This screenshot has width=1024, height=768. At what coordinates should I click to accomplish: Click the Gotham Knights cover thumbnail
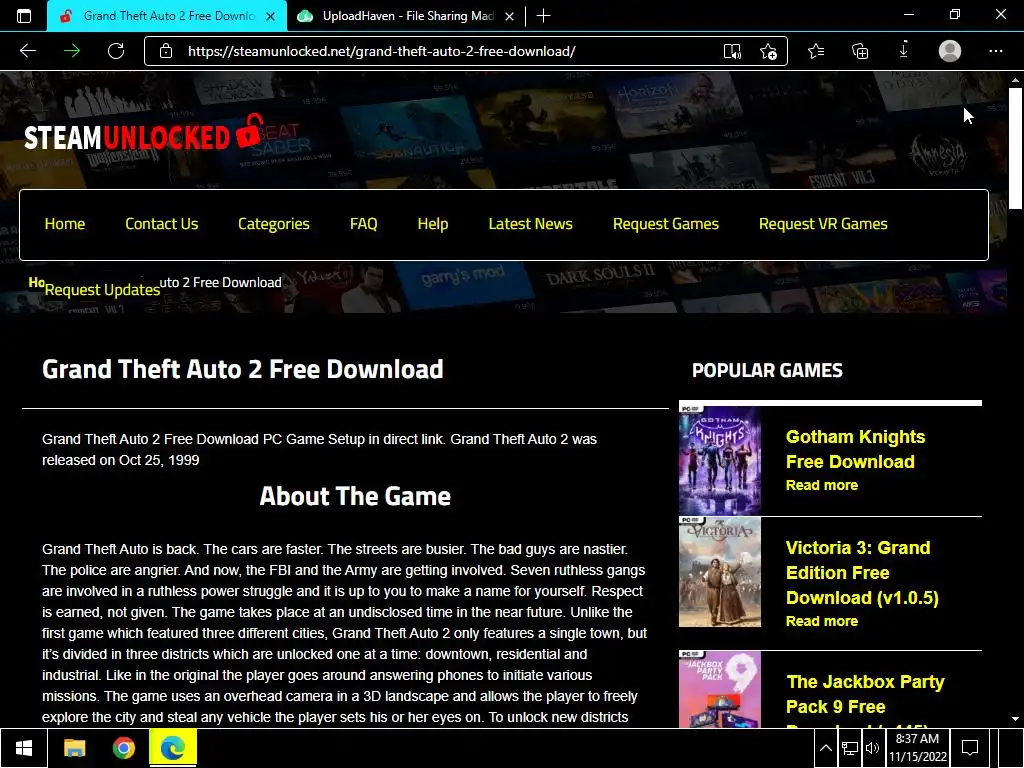tap(720, 460)
